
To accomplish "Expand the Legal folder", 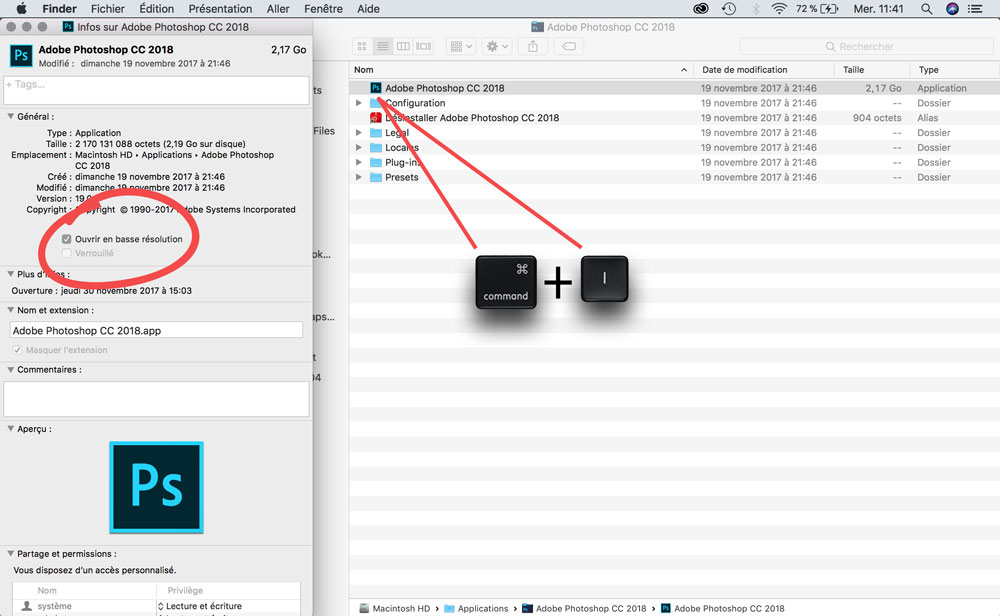I will 359,133.
